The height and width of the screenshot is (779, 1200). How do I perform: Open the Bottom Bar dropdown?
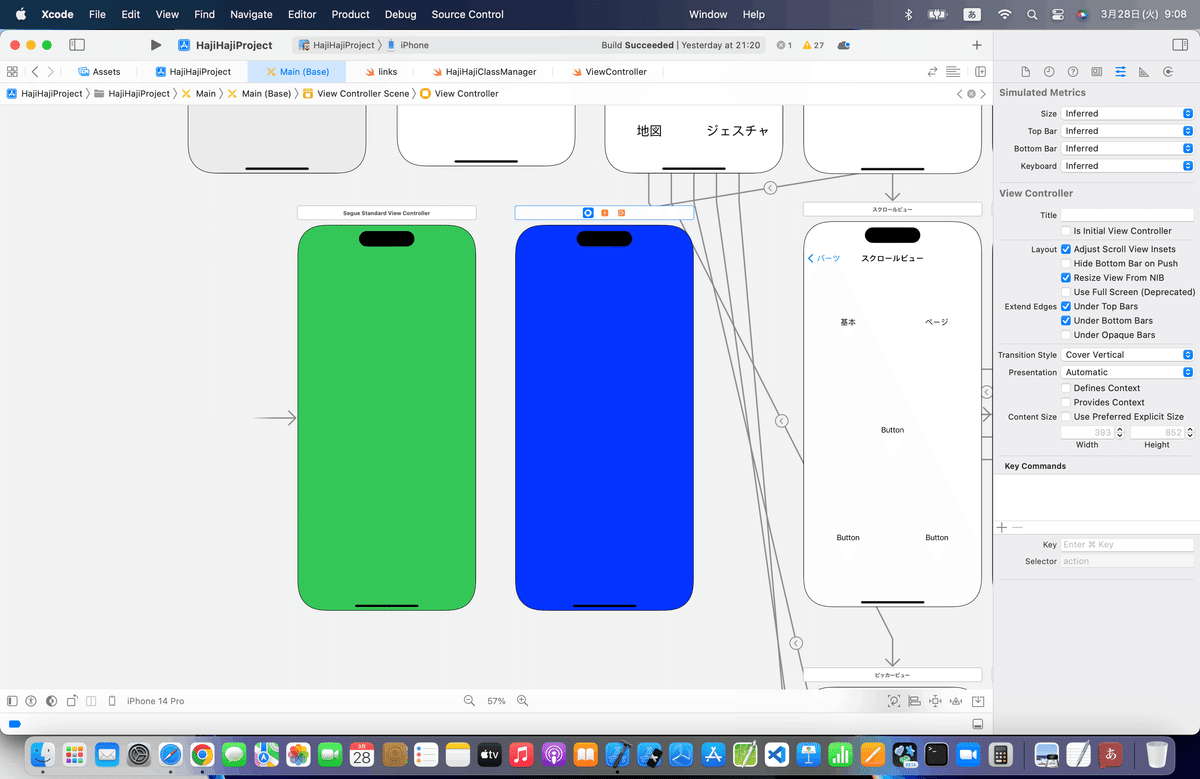point(1127,149)
